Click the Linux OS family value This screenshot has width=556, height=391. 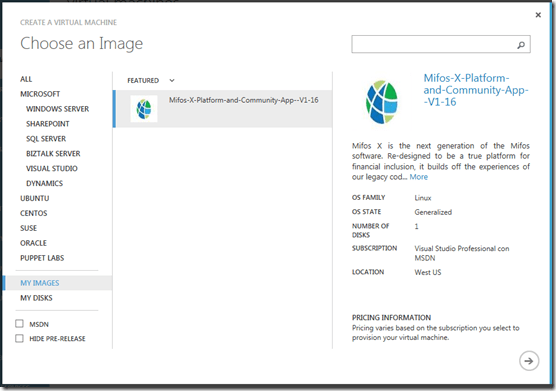pos(423,198)
